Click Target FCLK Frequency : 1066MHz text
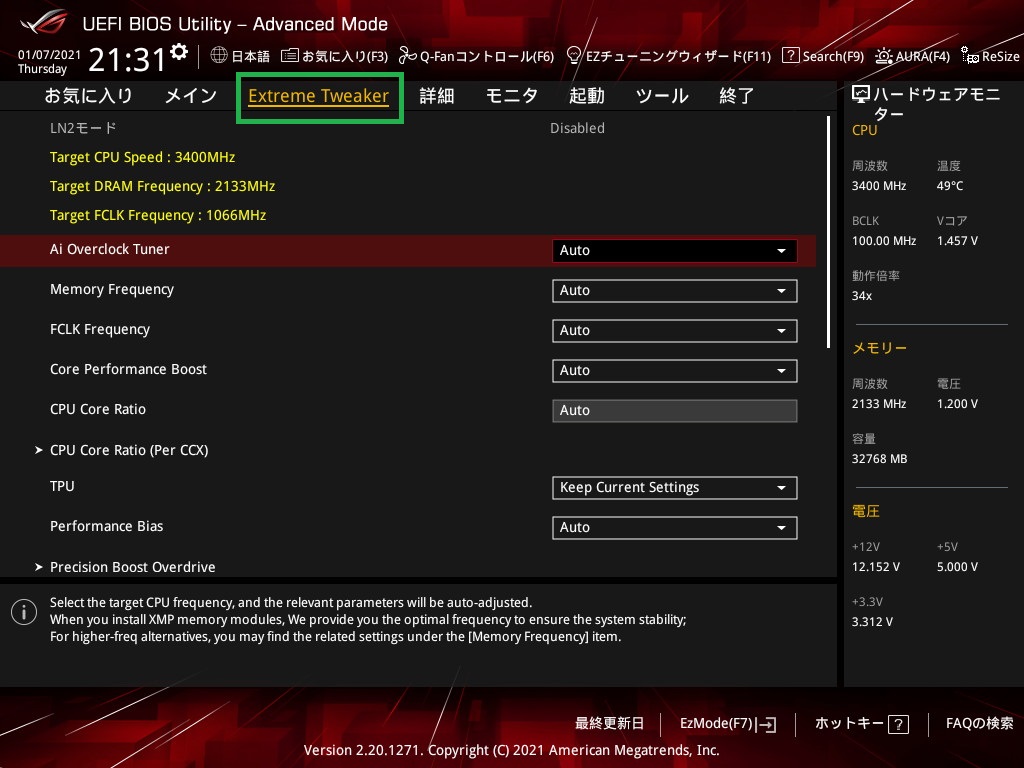Viewport: 1024px width, 768px height. pyautogui.click(x=158, y=215)
